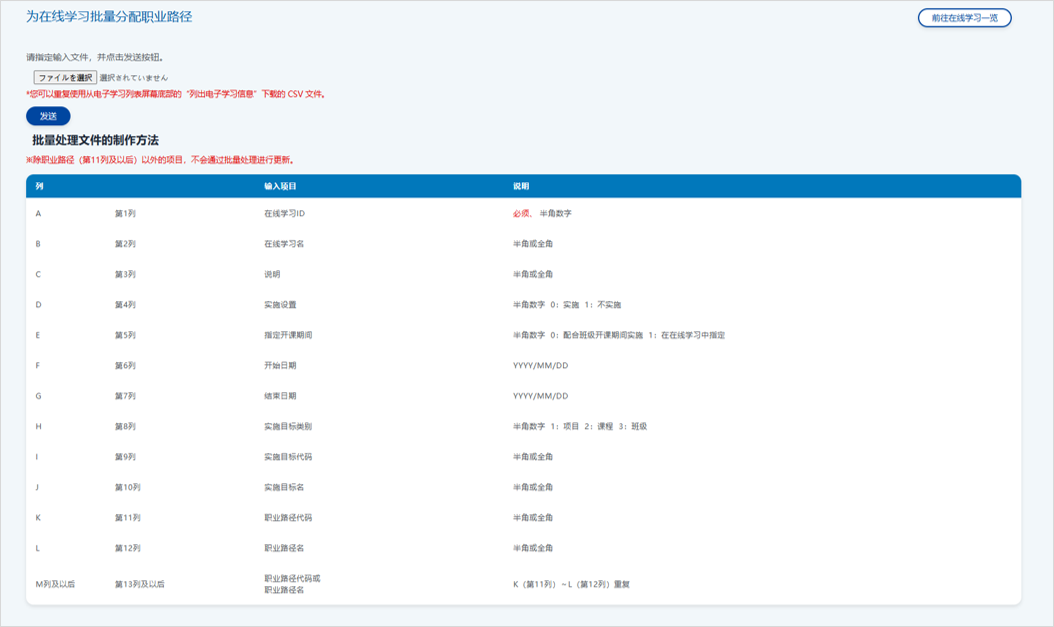Click YYYY/MM/DD in the 结束日期 row
Image resolution: width=1054 pixels, height=627 pixels.
[540, 396]
